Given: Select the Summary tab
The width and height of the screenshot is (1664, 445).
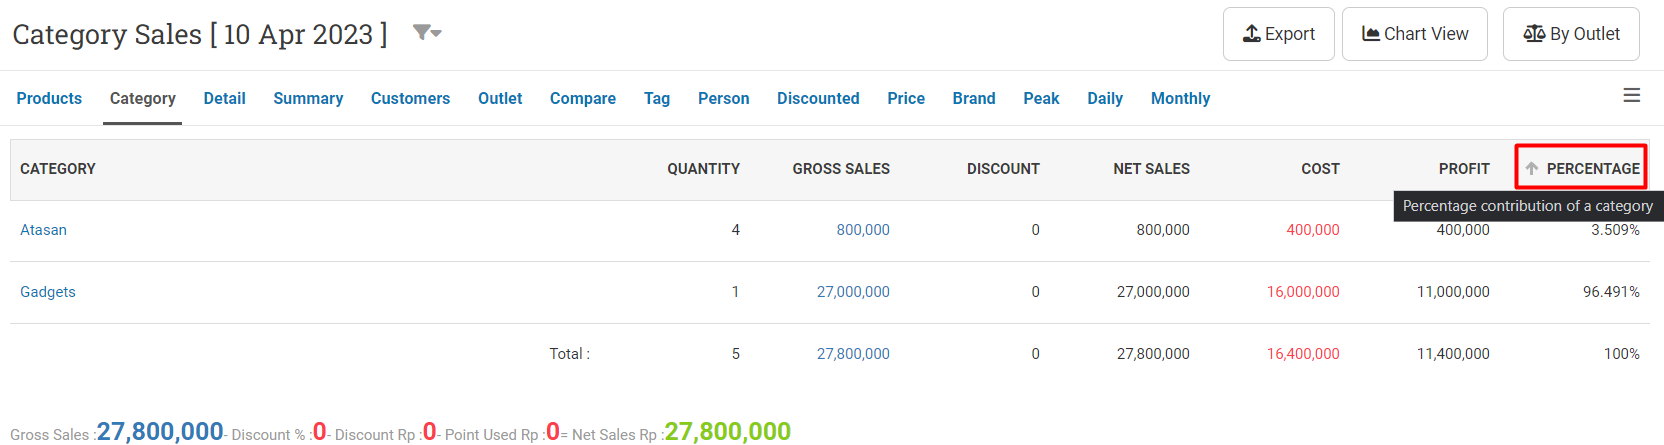Looking at the screenshot, I should point(308,98).
